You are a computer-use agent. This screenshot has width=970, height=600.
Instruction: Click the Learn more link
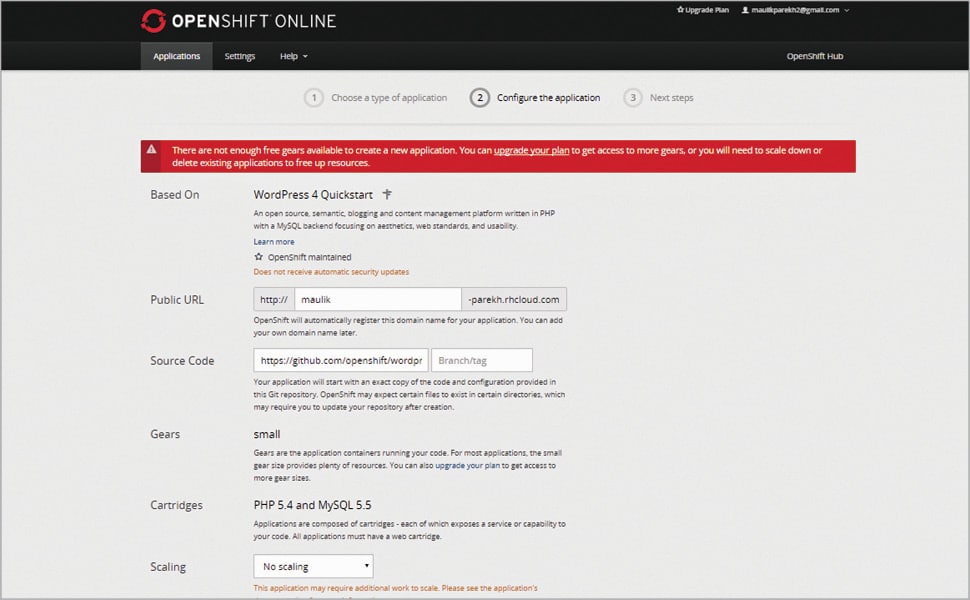click(x=274, y=241)
